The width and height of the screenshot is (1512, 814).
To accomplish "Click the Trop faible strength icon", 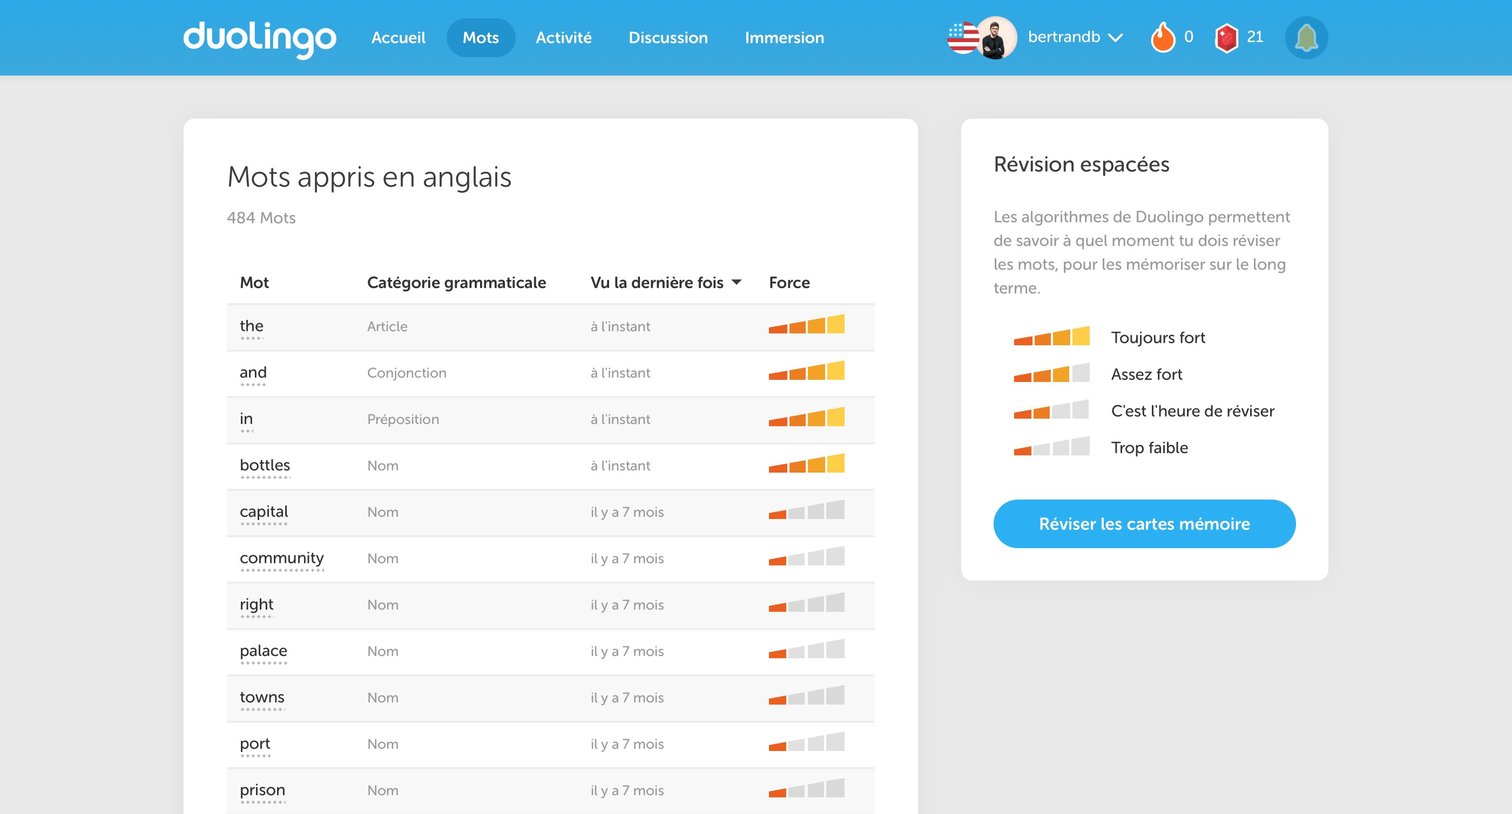I will [x=1052, y=446].
